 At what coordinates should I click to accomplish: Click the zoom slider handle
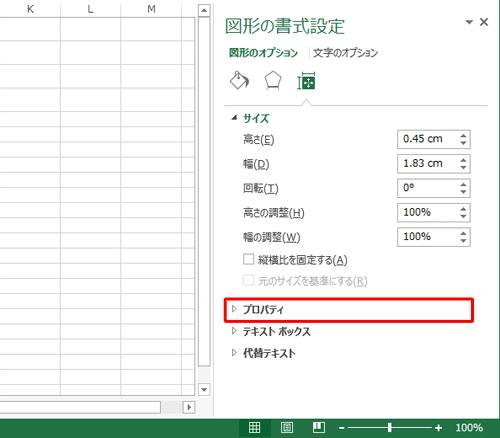(x=390, y=428)
